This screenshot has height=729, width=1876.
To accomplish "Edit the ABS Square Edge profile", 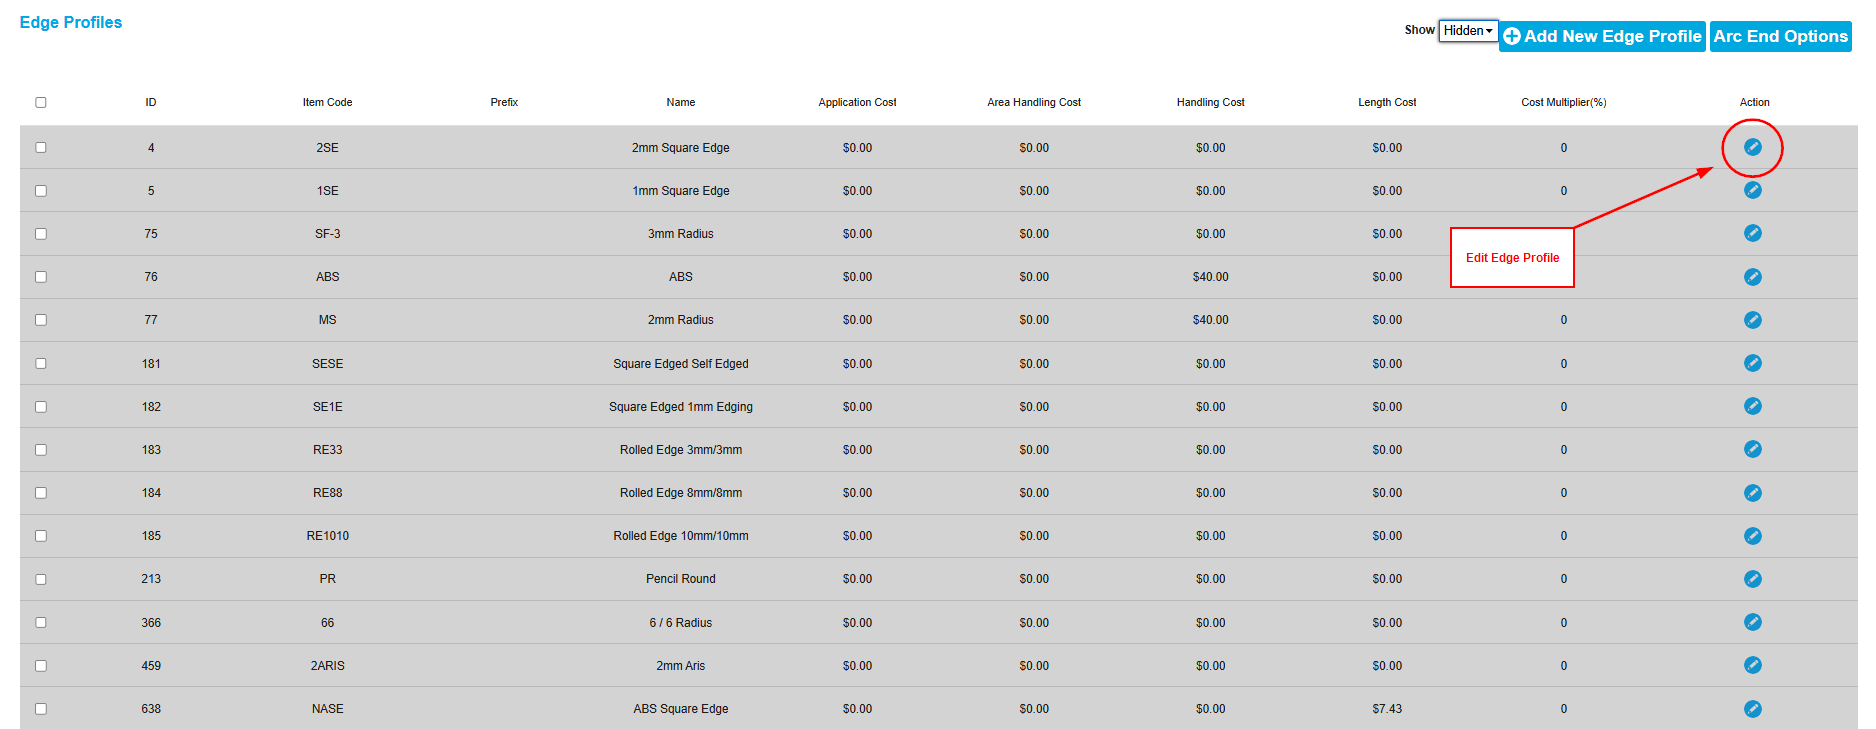I will [1752, 709].
